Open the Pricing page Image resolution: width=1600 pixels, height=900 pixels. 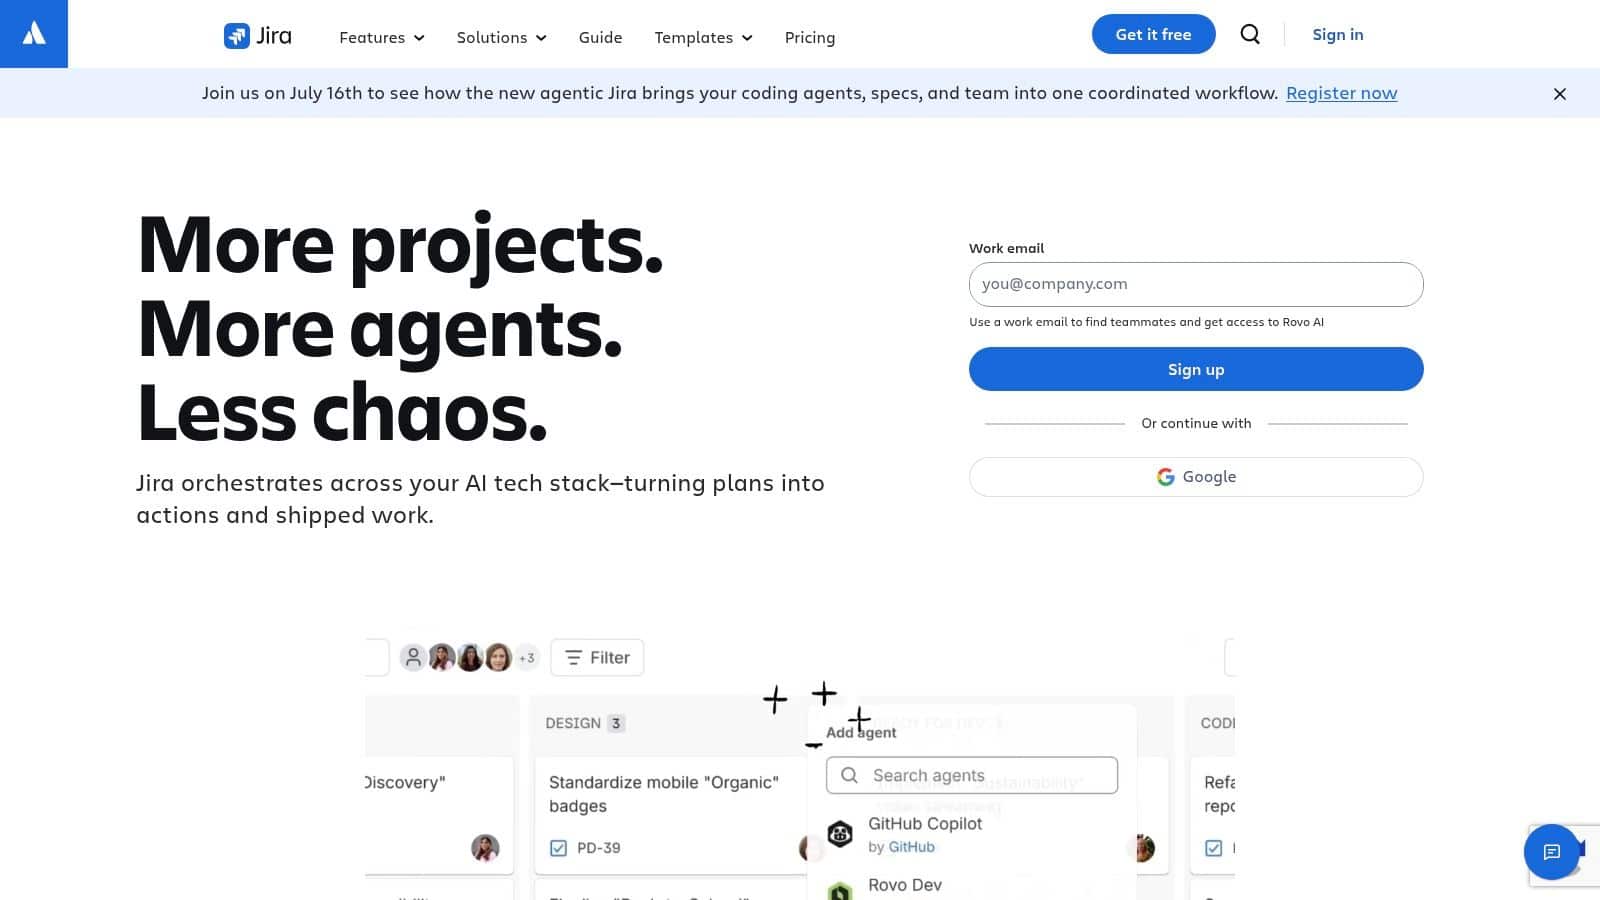(810, 37)
